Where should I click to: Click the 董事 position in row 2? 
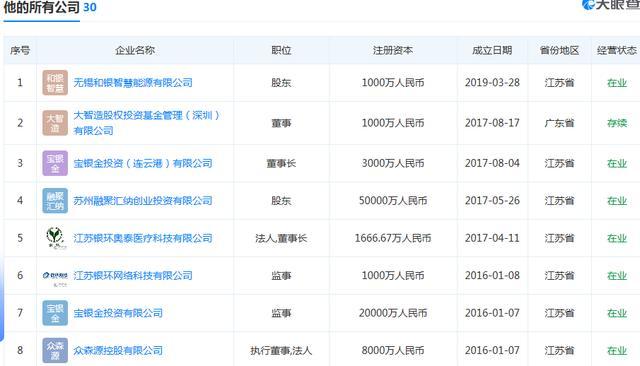281,123
